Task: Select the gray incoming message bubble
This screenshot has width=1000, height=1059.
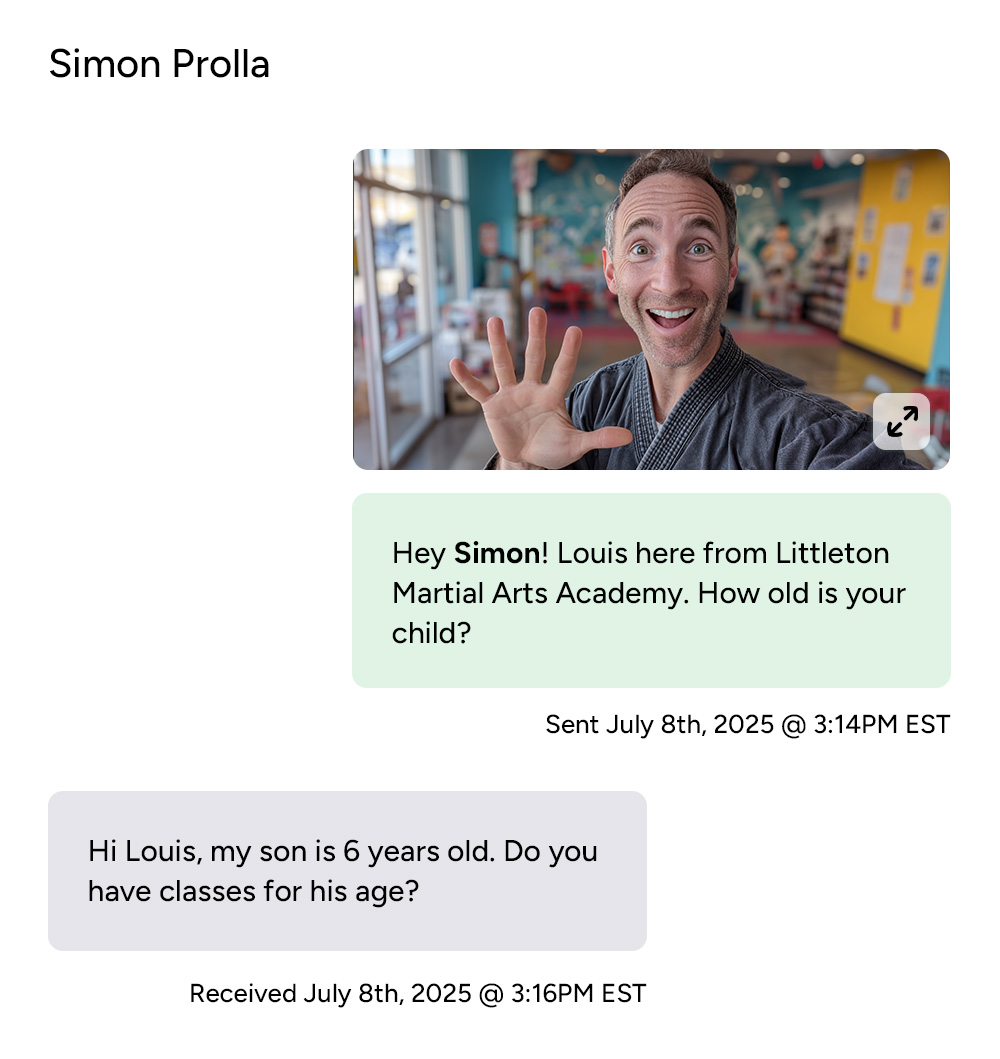Action: [x=347, y=871]
